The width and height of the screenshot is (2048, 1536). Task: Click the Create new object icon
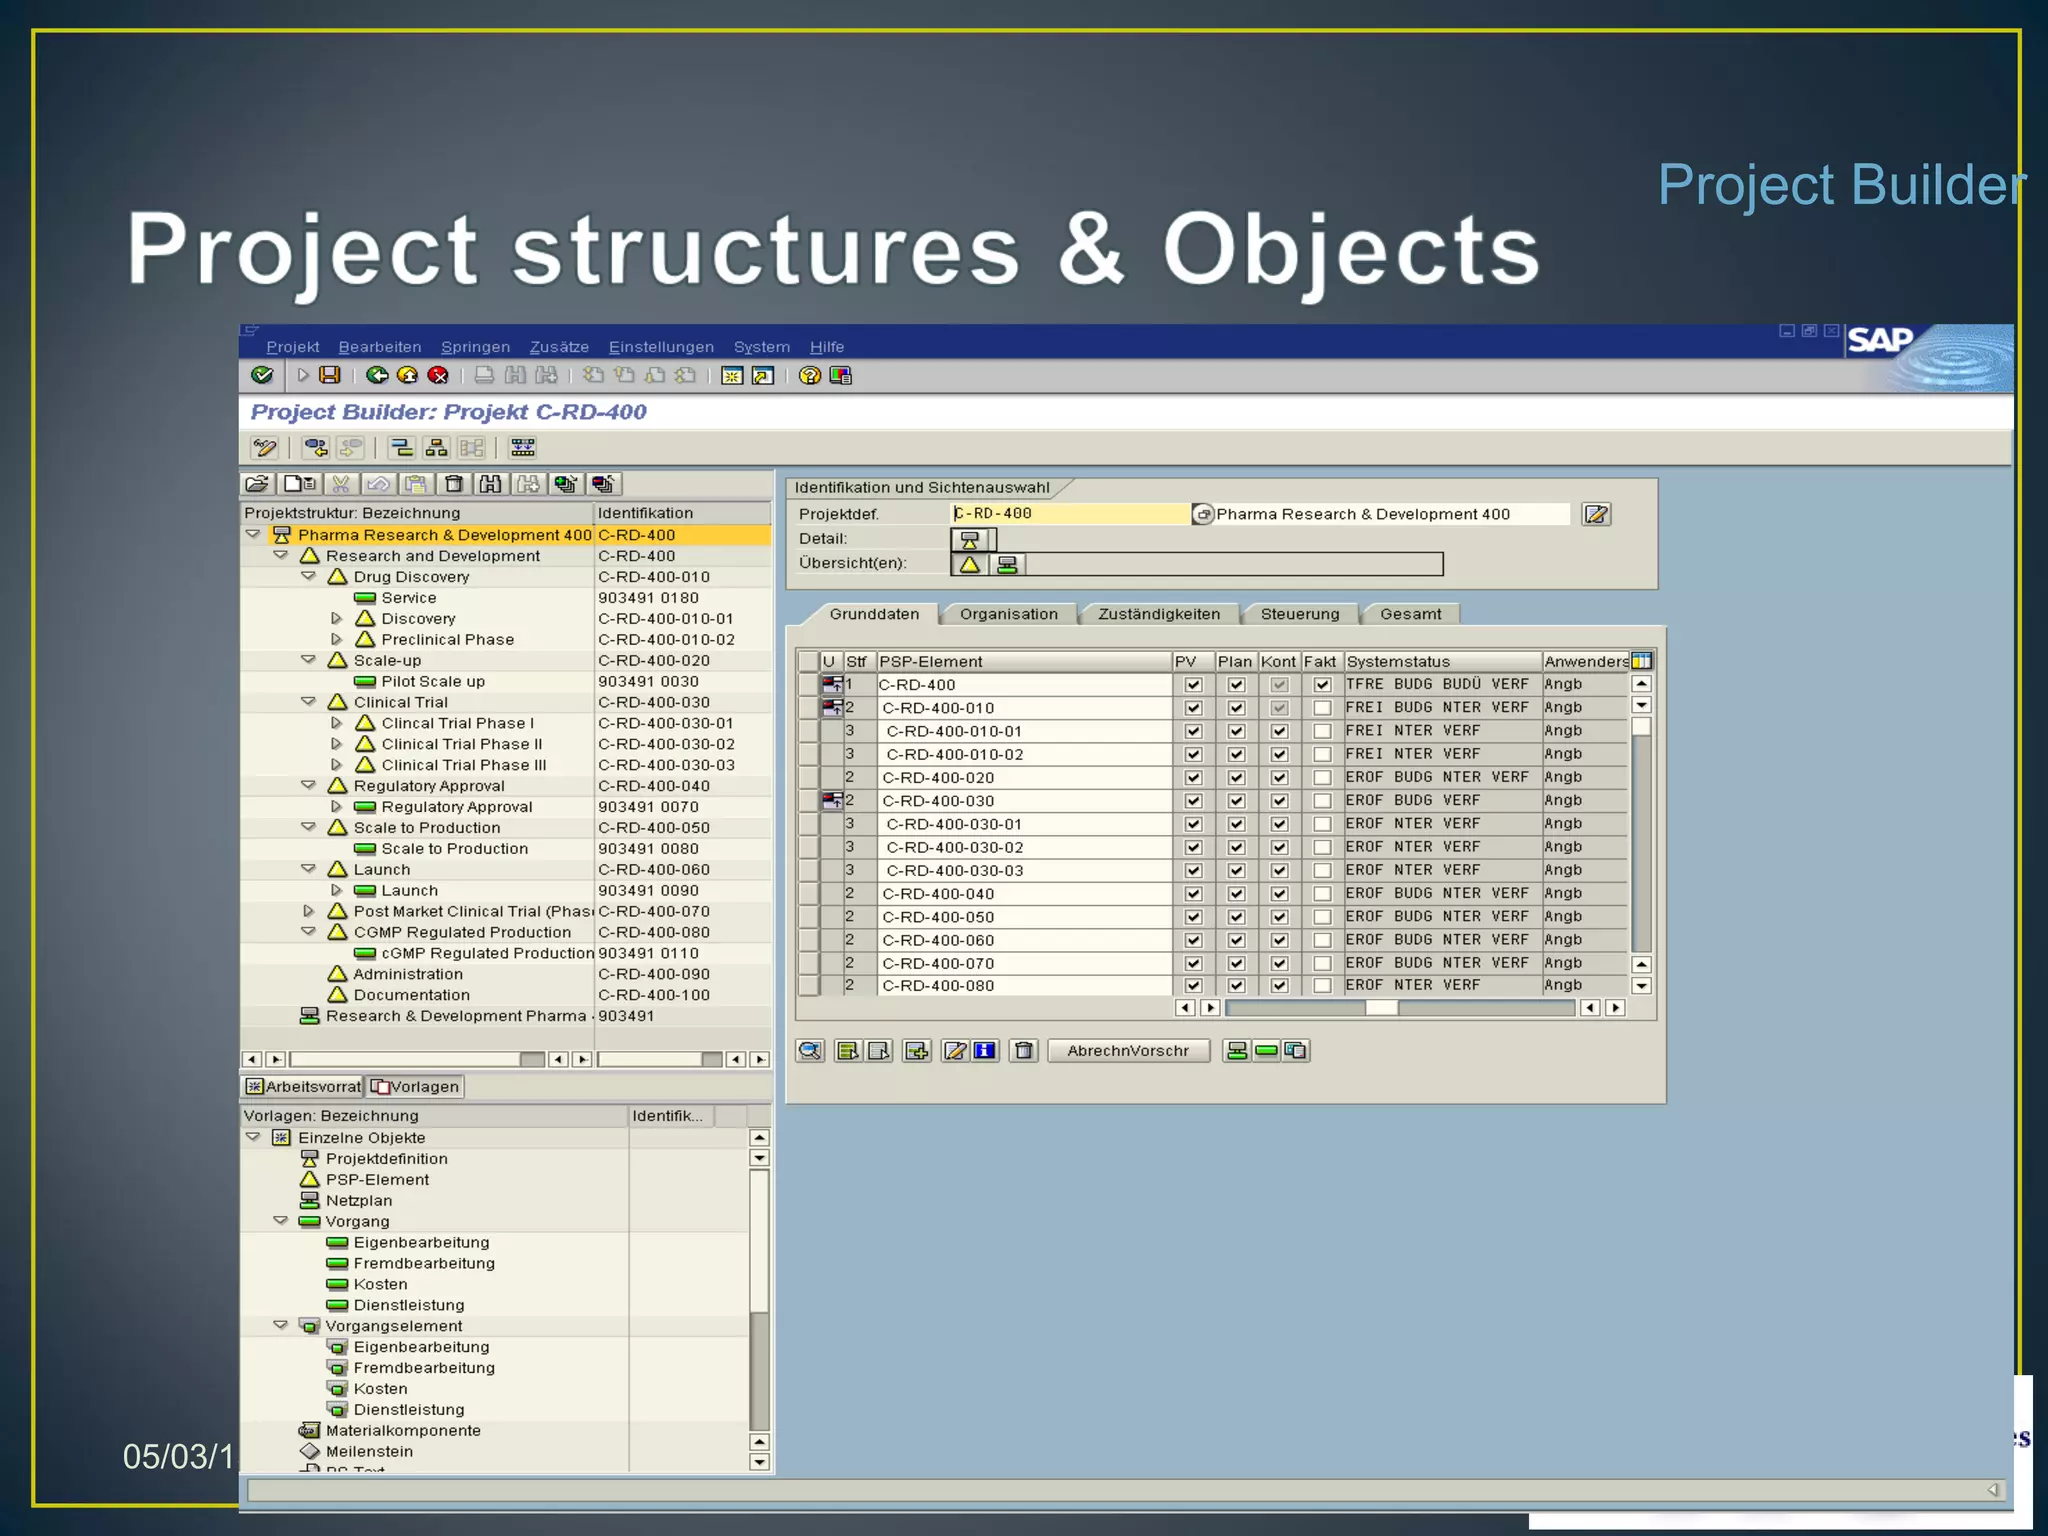coord(299,484)
